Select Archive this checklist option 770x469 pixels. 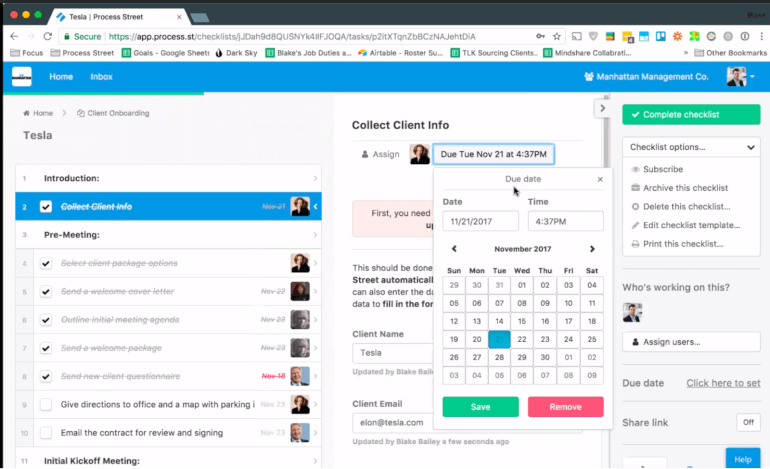point(686,188)
